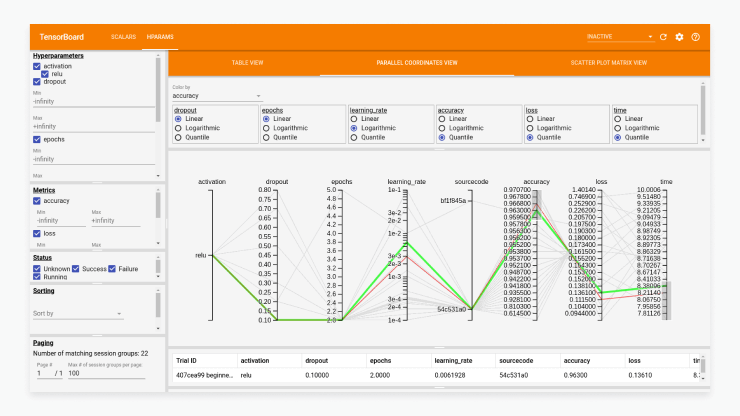Image resolution: width=740 pixels, height=416 pixels.
Task: Set time scale to Logarithmic
Action: (618, 128)
